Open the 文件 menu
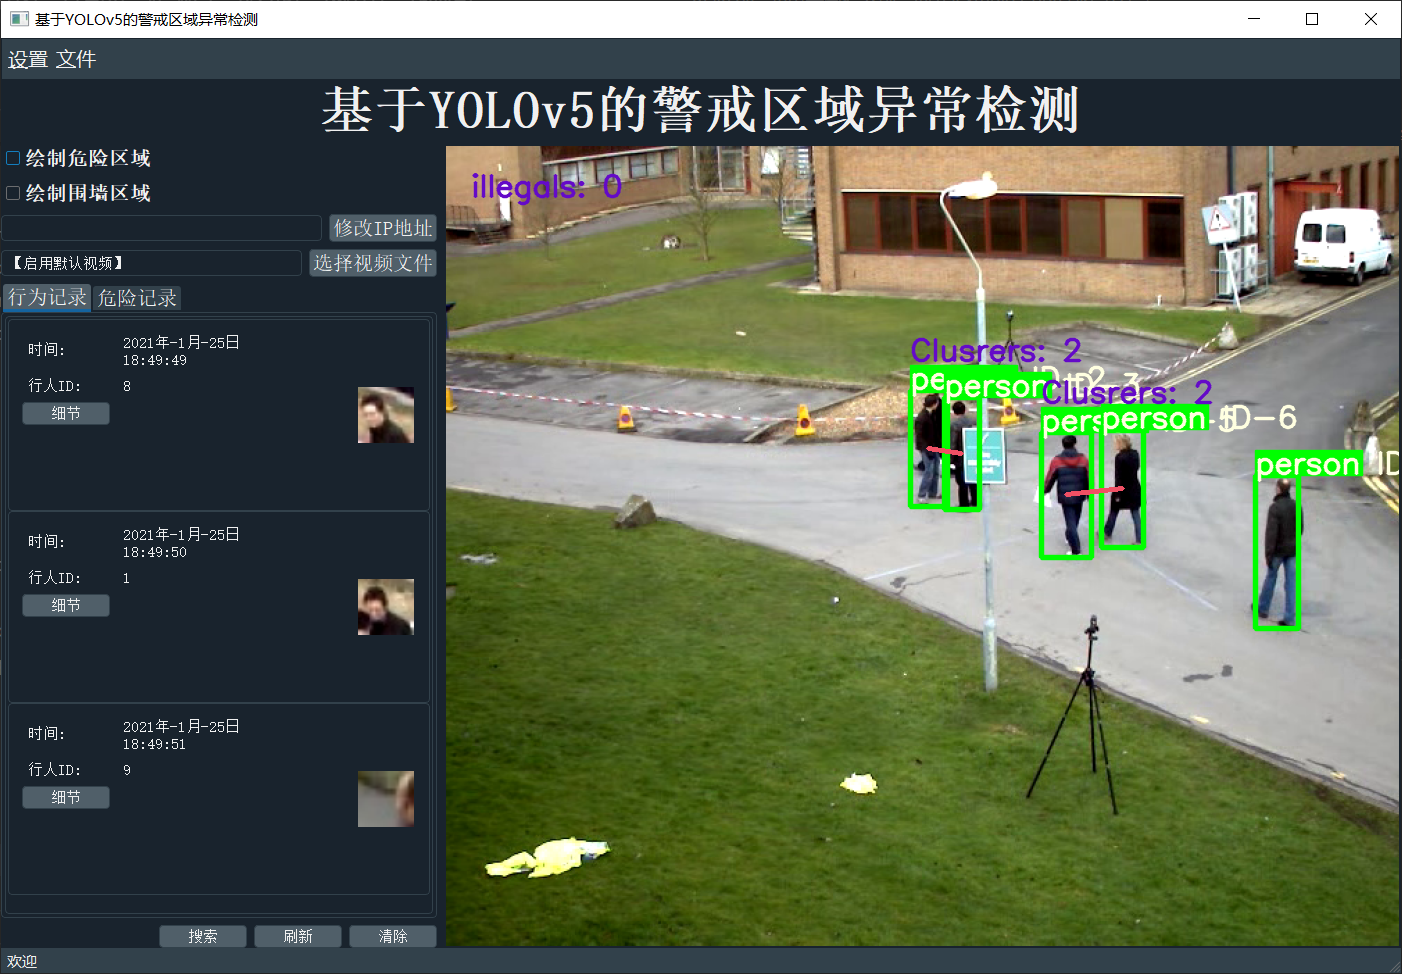This screenshot has height=974, width=1402. pos(76,59)
